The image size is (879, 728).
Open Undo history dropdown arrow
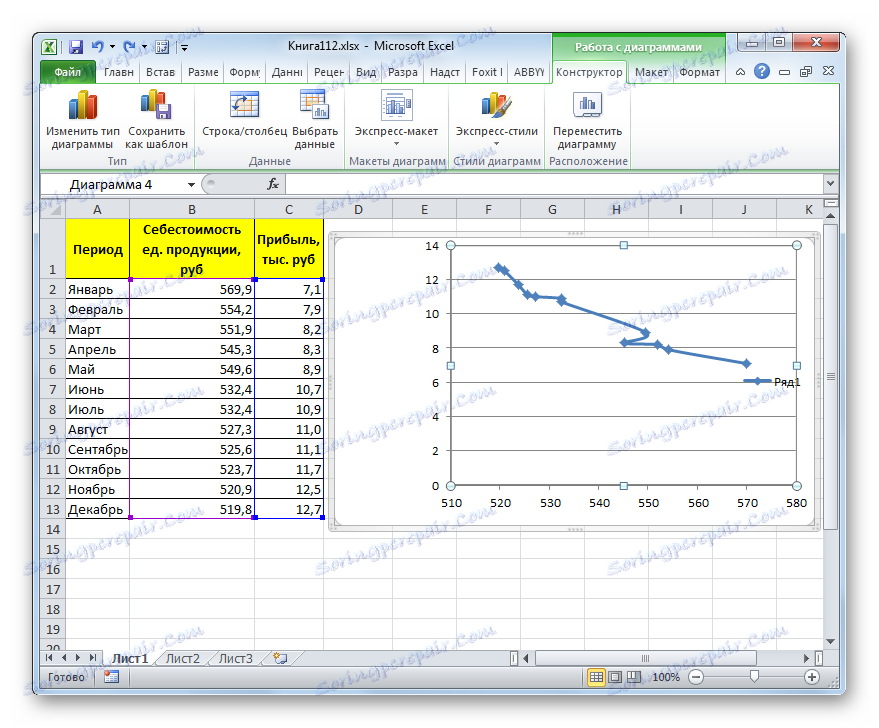point(113,47)
